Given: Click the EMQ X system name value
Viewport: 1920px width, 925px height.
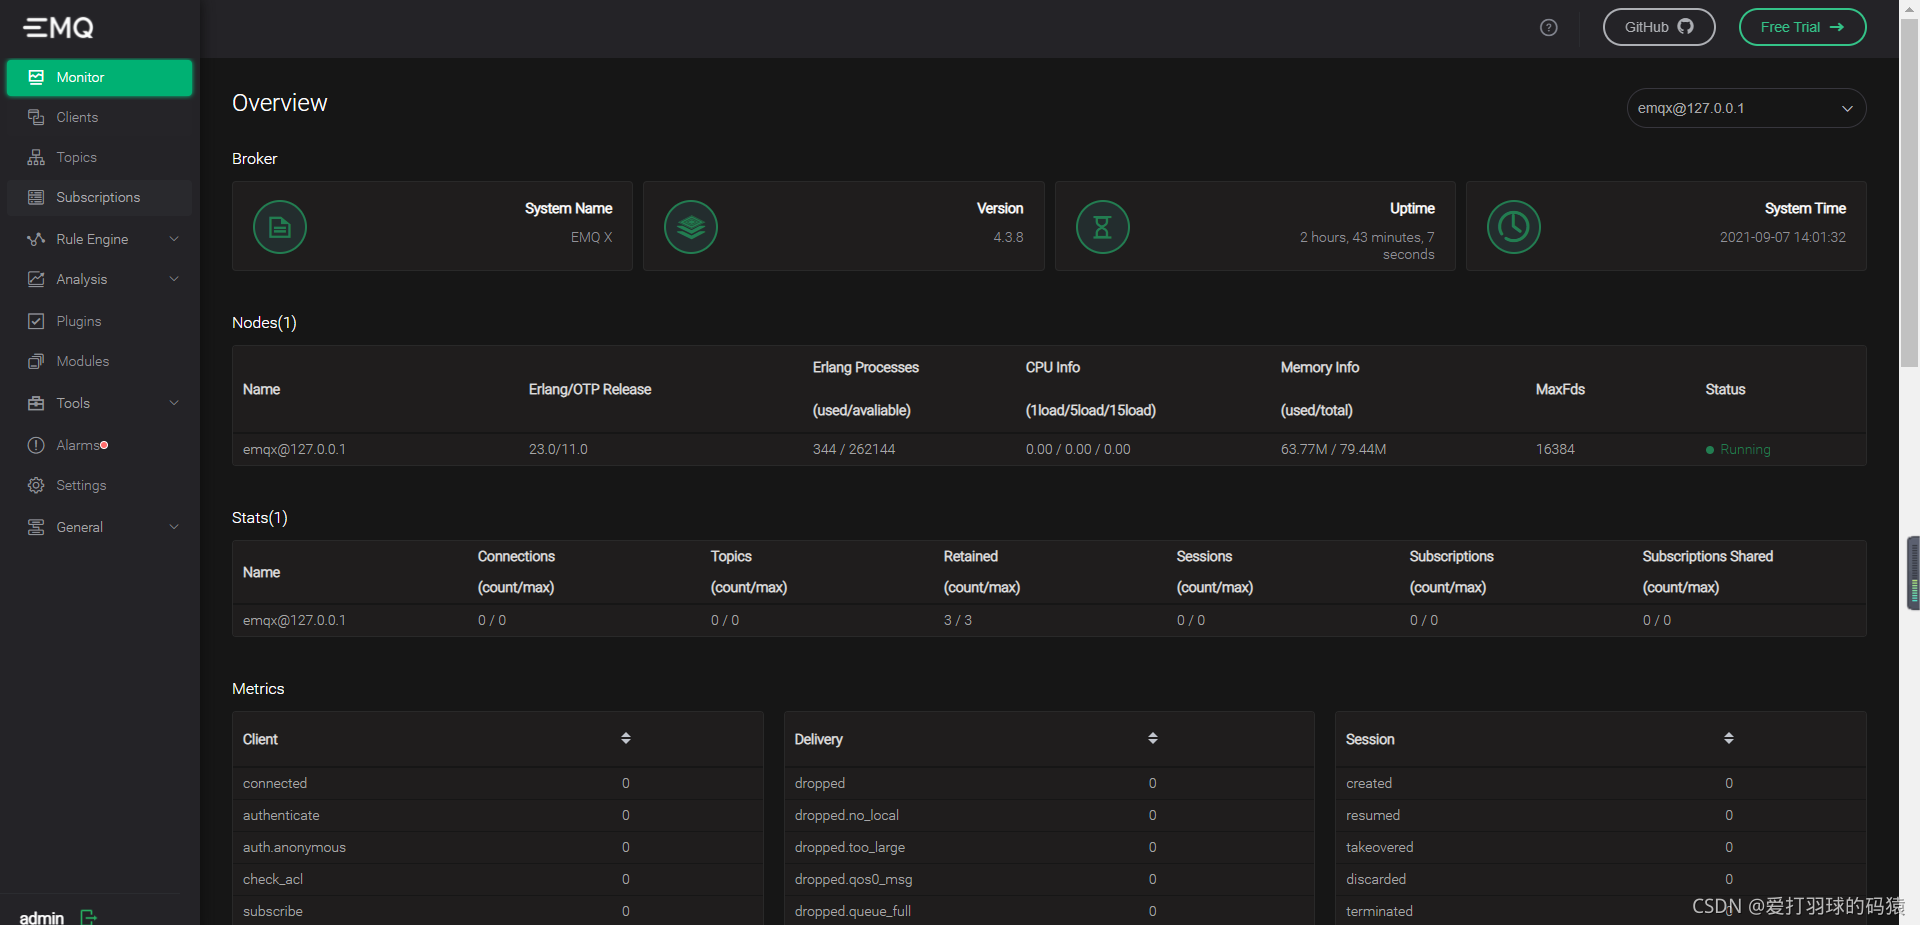Looking at the screenshot, I should (x=591, y=237).
